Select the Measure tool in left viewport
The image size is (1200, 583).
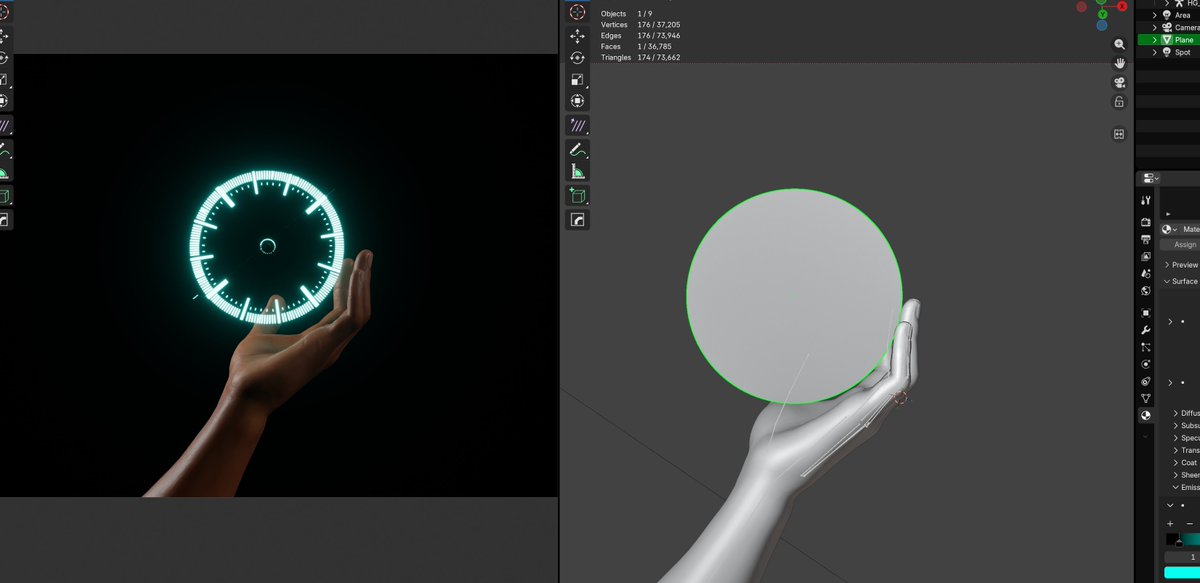tap(3, 172)
